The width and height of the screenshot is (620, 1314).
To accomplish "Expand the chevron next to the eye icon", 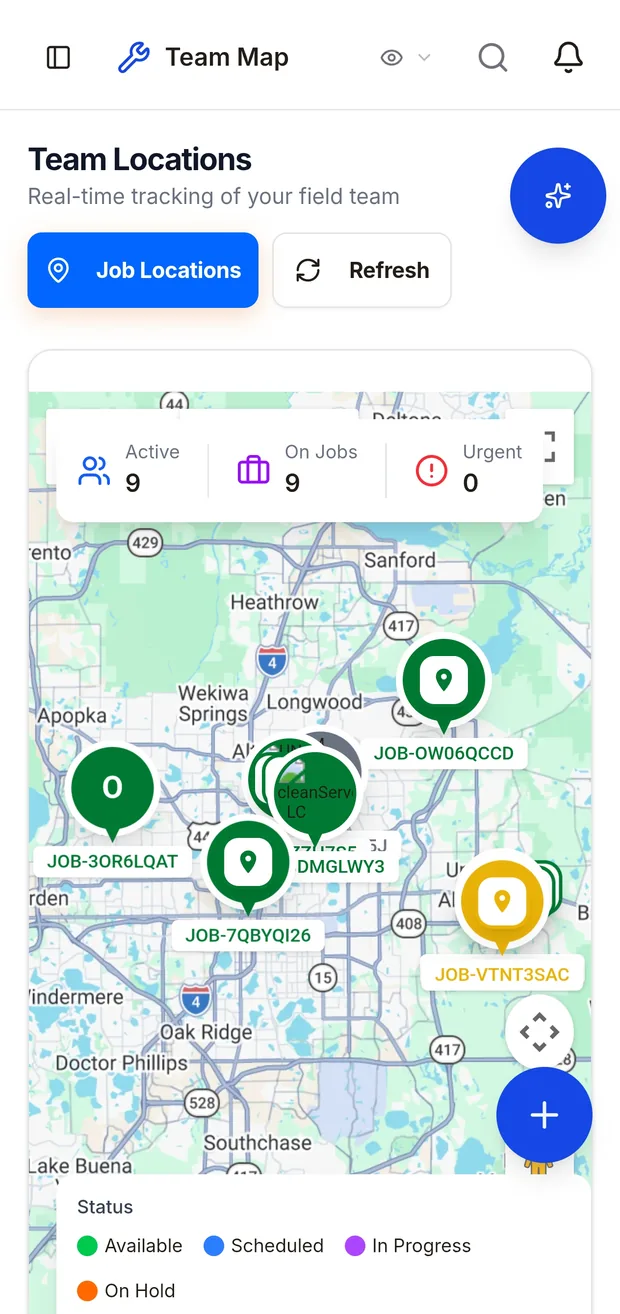I will click(x=424, y=58).
